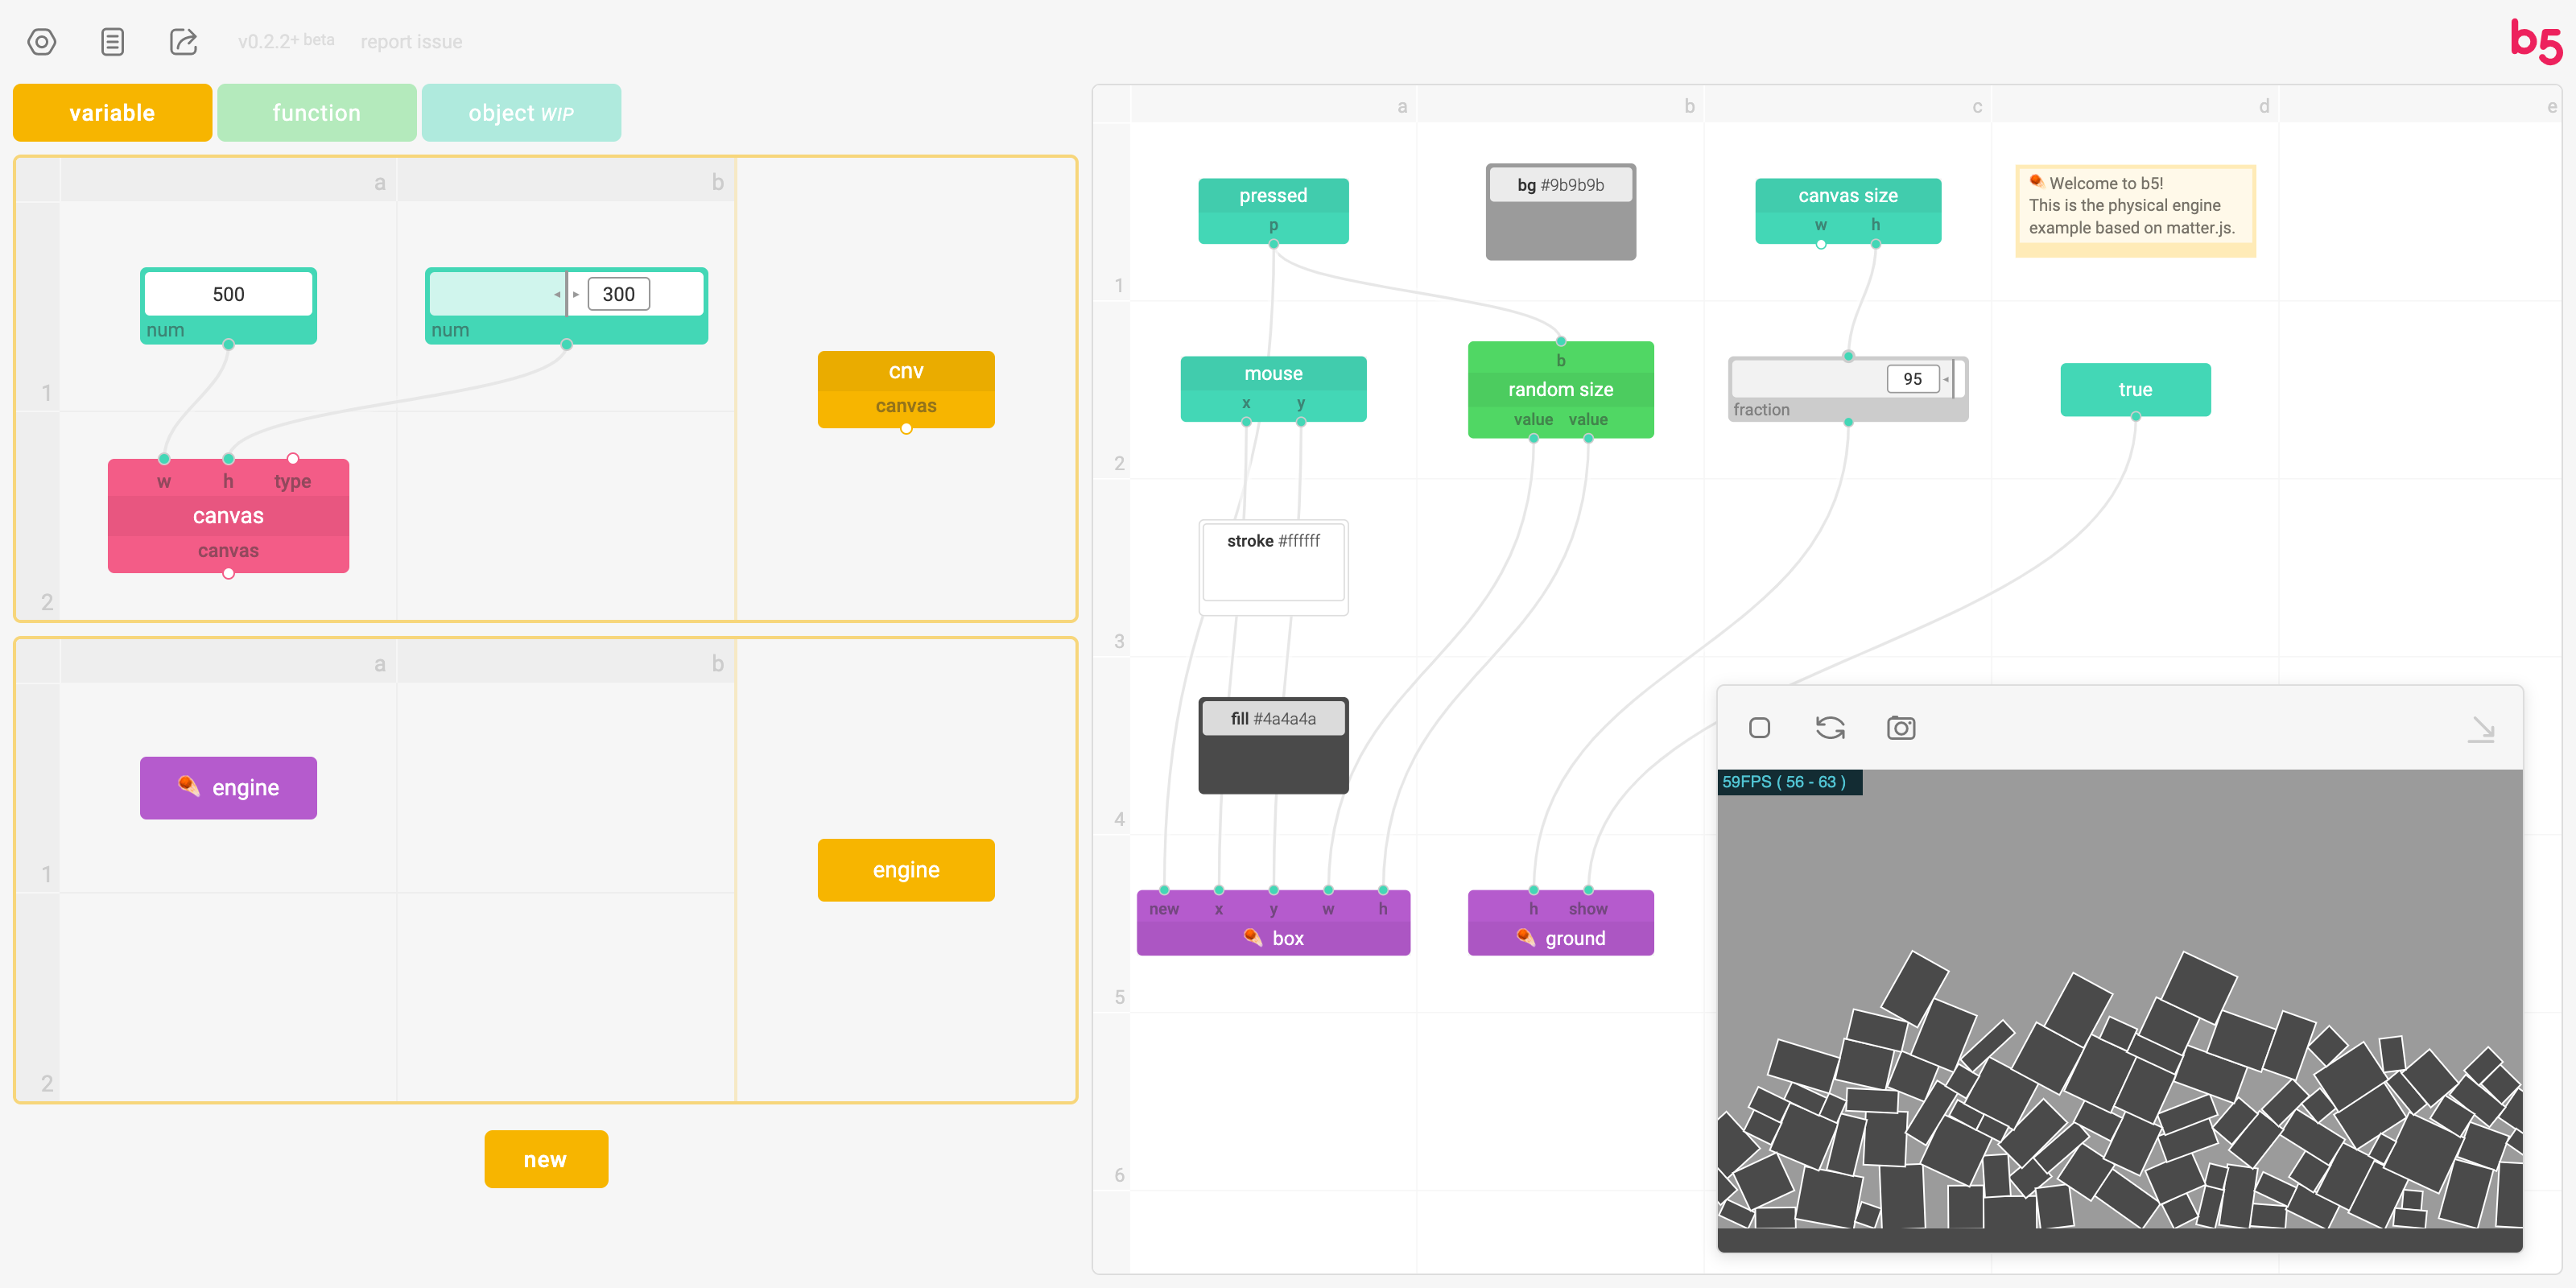The width and height of the screenshot is (2576, 1288).
Task: Click the 500 num input field
Action: click(228, 294)
